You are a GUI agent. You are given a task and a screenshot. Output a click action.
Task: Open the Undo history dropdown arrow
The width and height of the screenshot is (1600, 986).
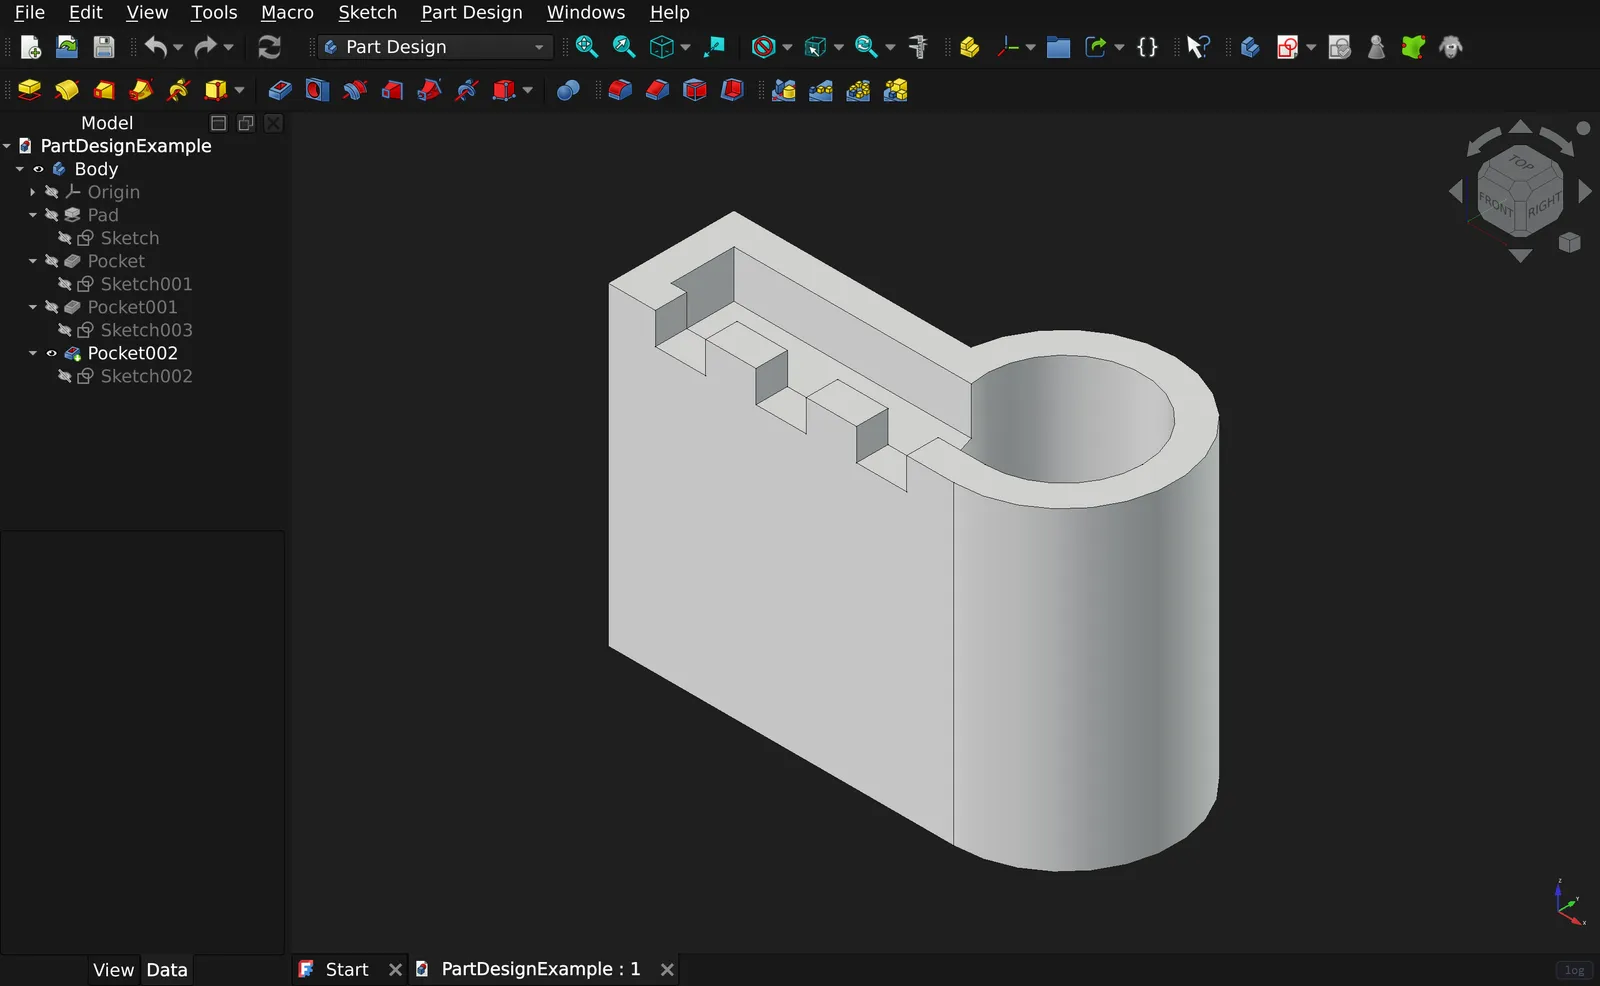coord(178,47)
